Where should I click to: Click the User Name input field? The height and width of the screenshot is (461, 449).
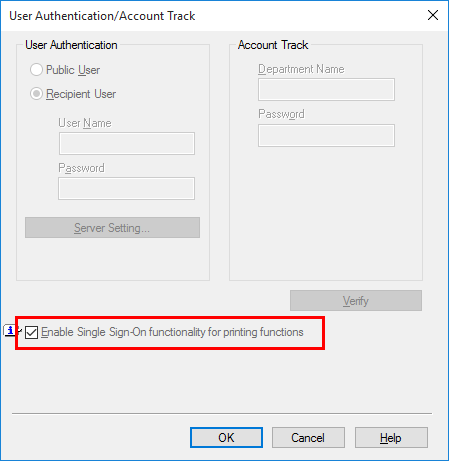coord(127,144)
